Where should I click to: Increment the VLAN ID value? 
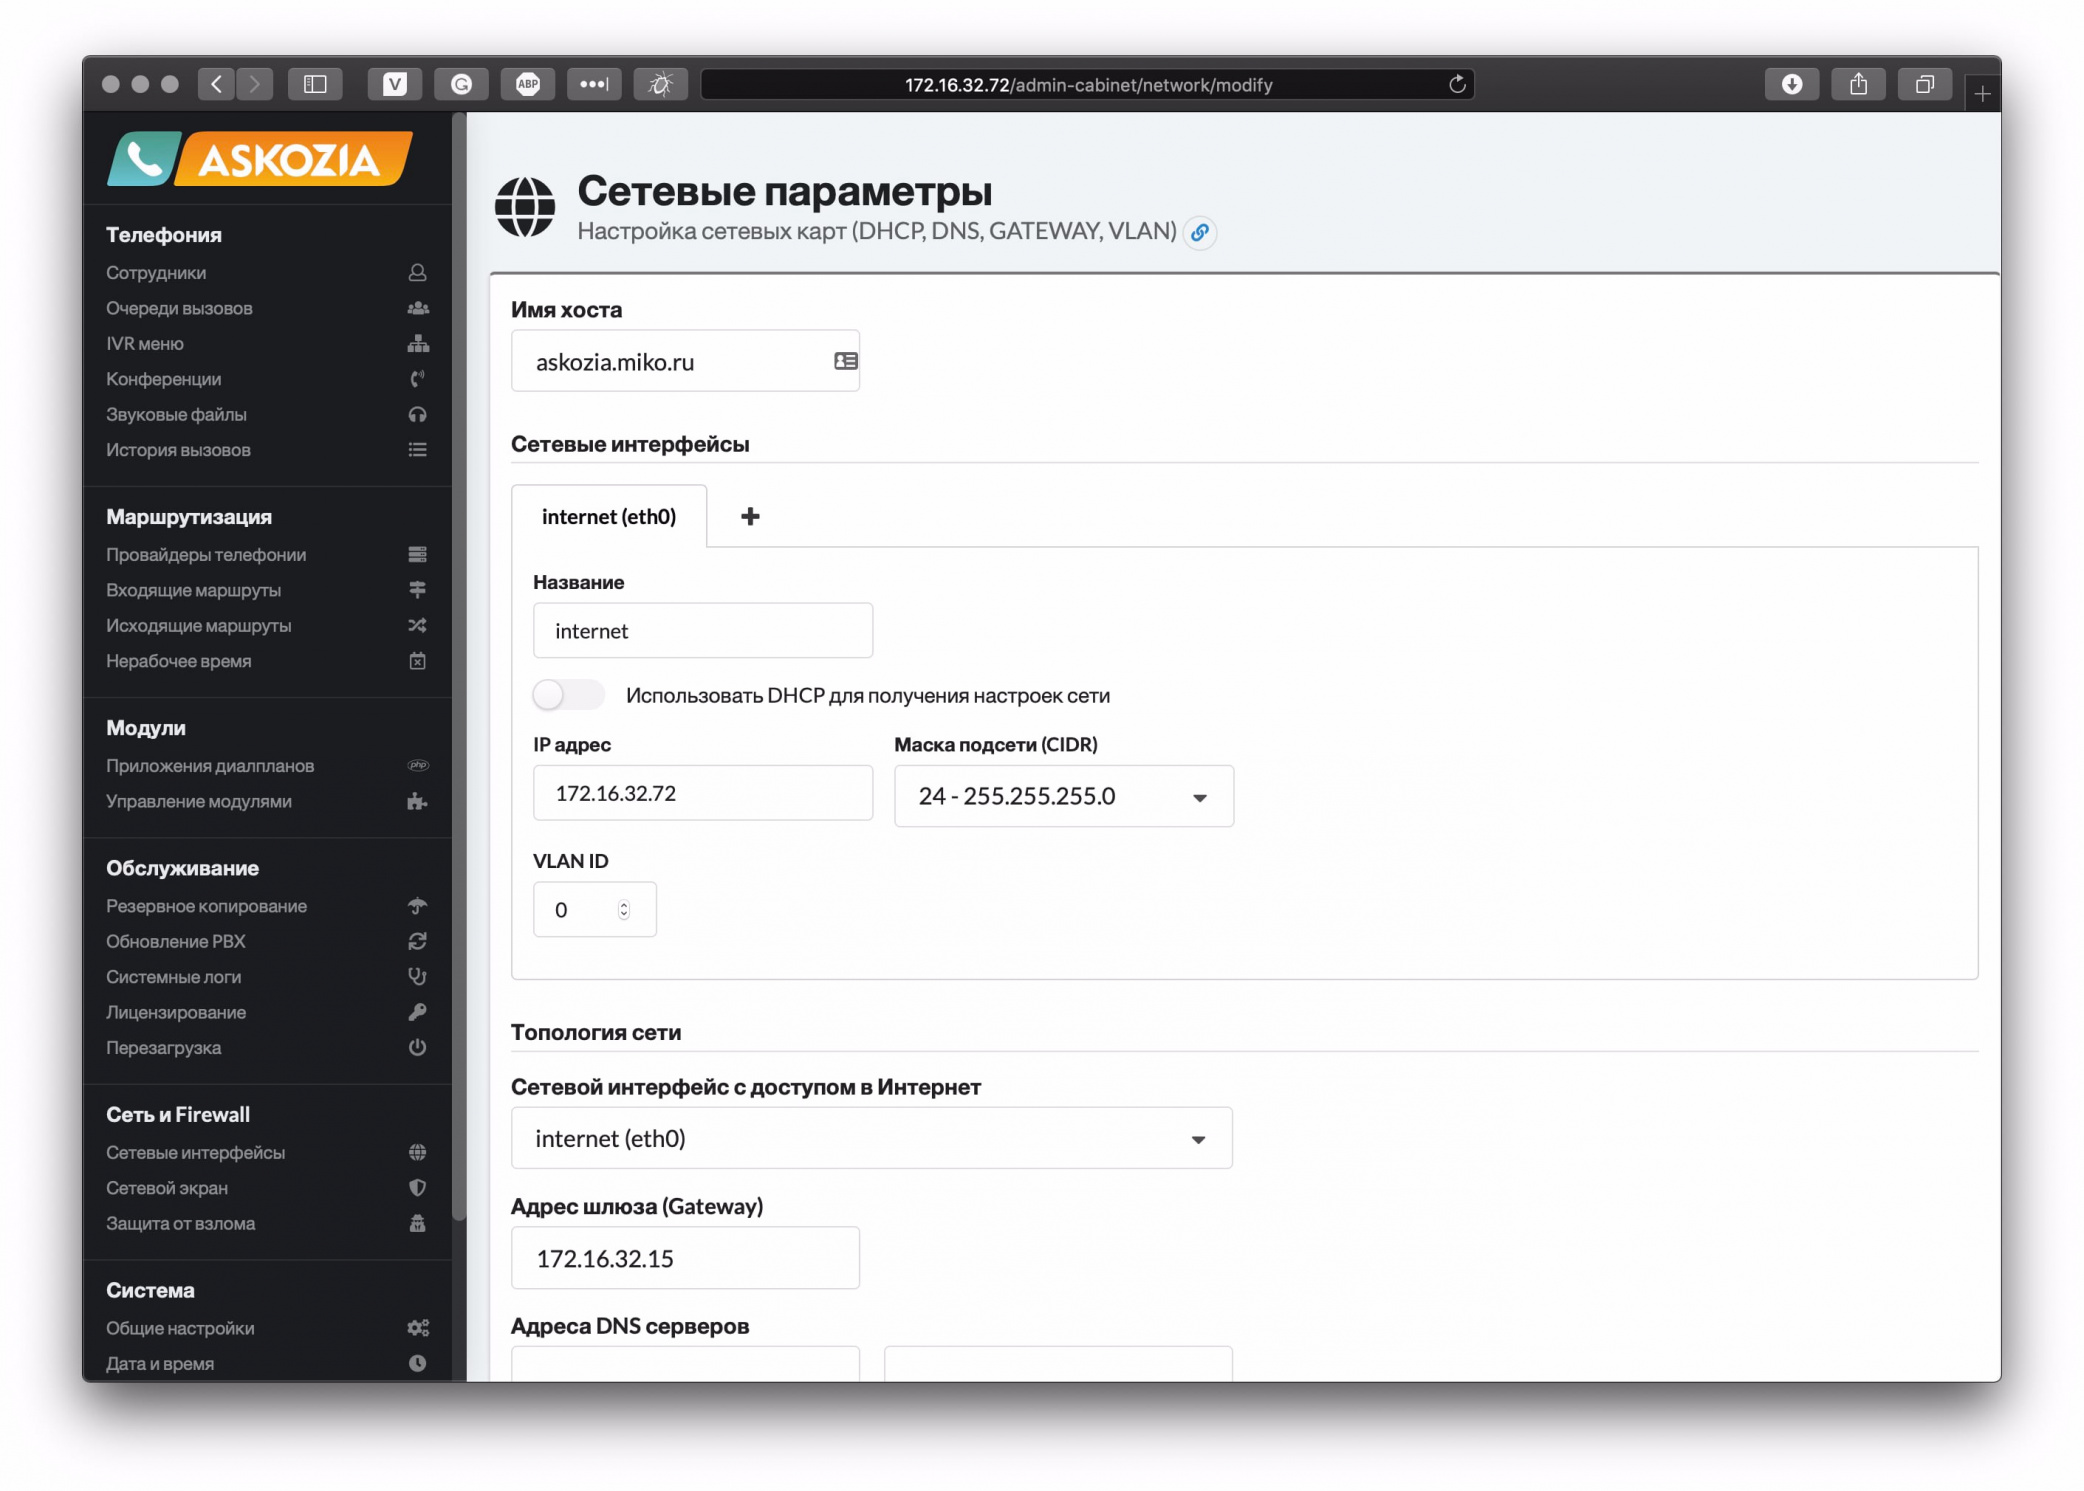coord(622,903)
